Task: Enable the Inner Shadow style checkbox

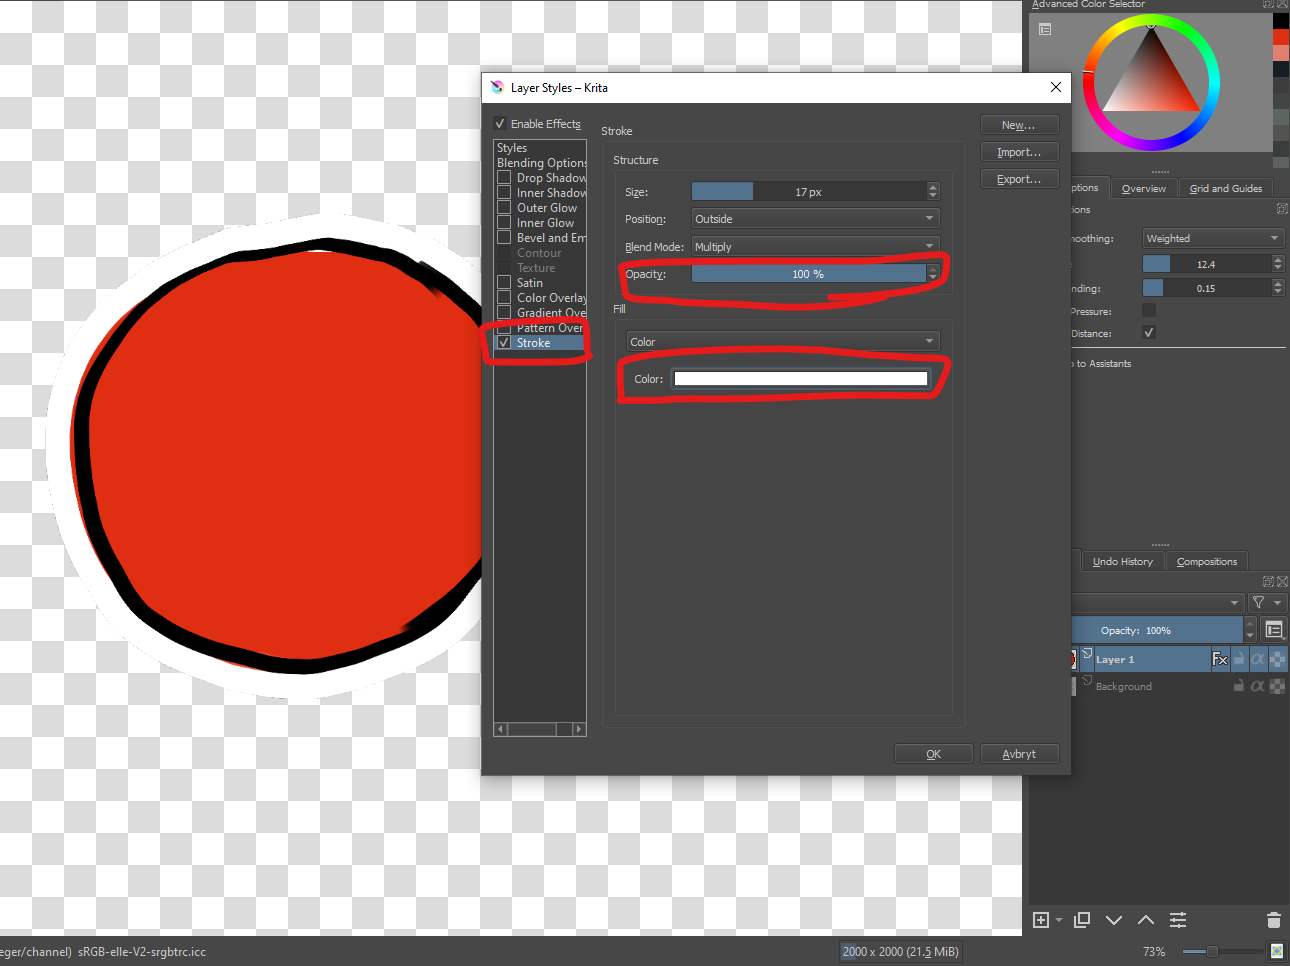Action: 504,193
